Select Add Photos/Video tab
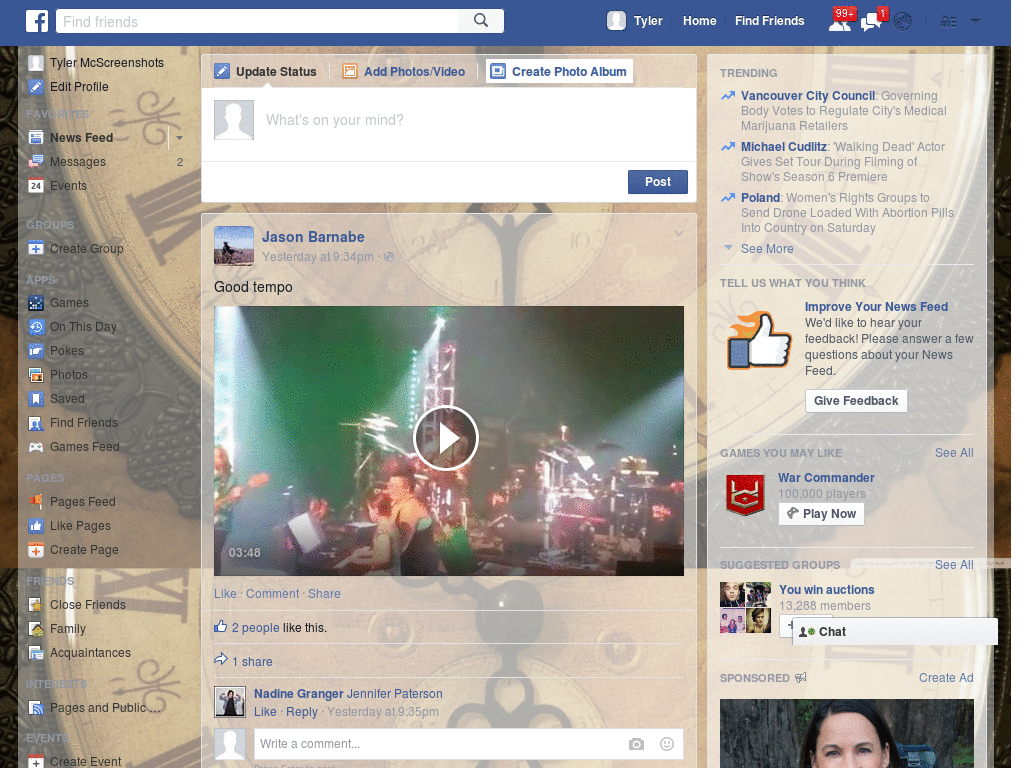The width and height of the screenshot is (1024, 768). click(404, 72)
